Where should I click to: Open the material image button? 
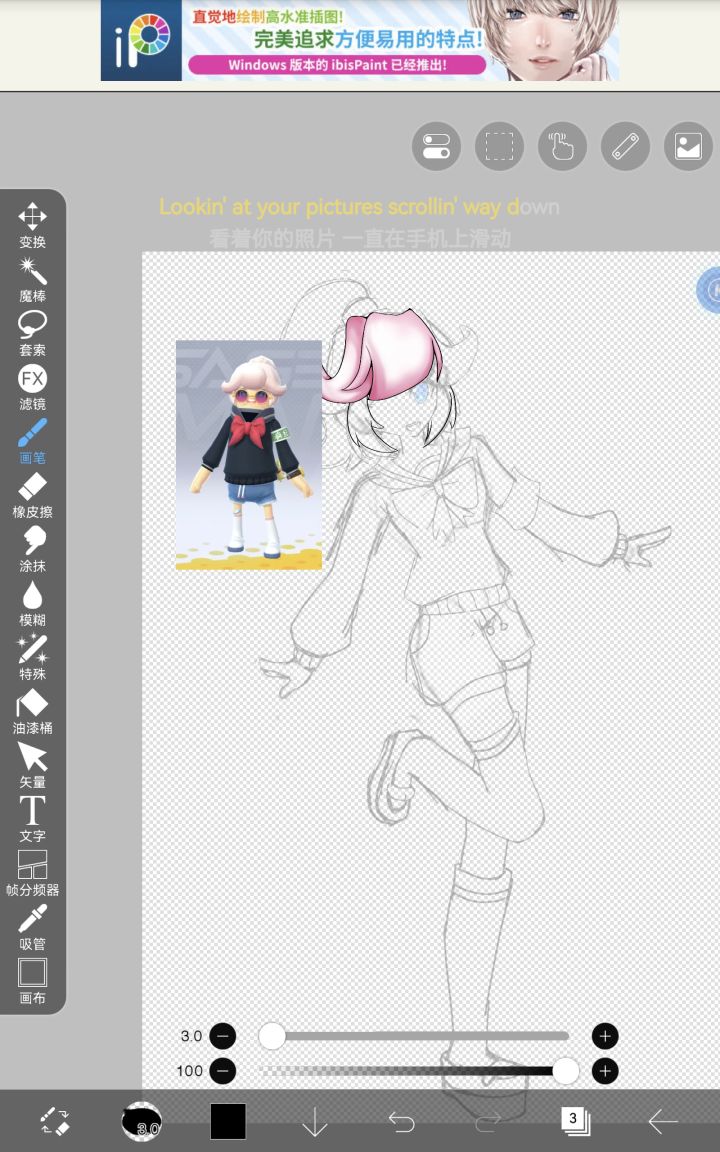688,146
